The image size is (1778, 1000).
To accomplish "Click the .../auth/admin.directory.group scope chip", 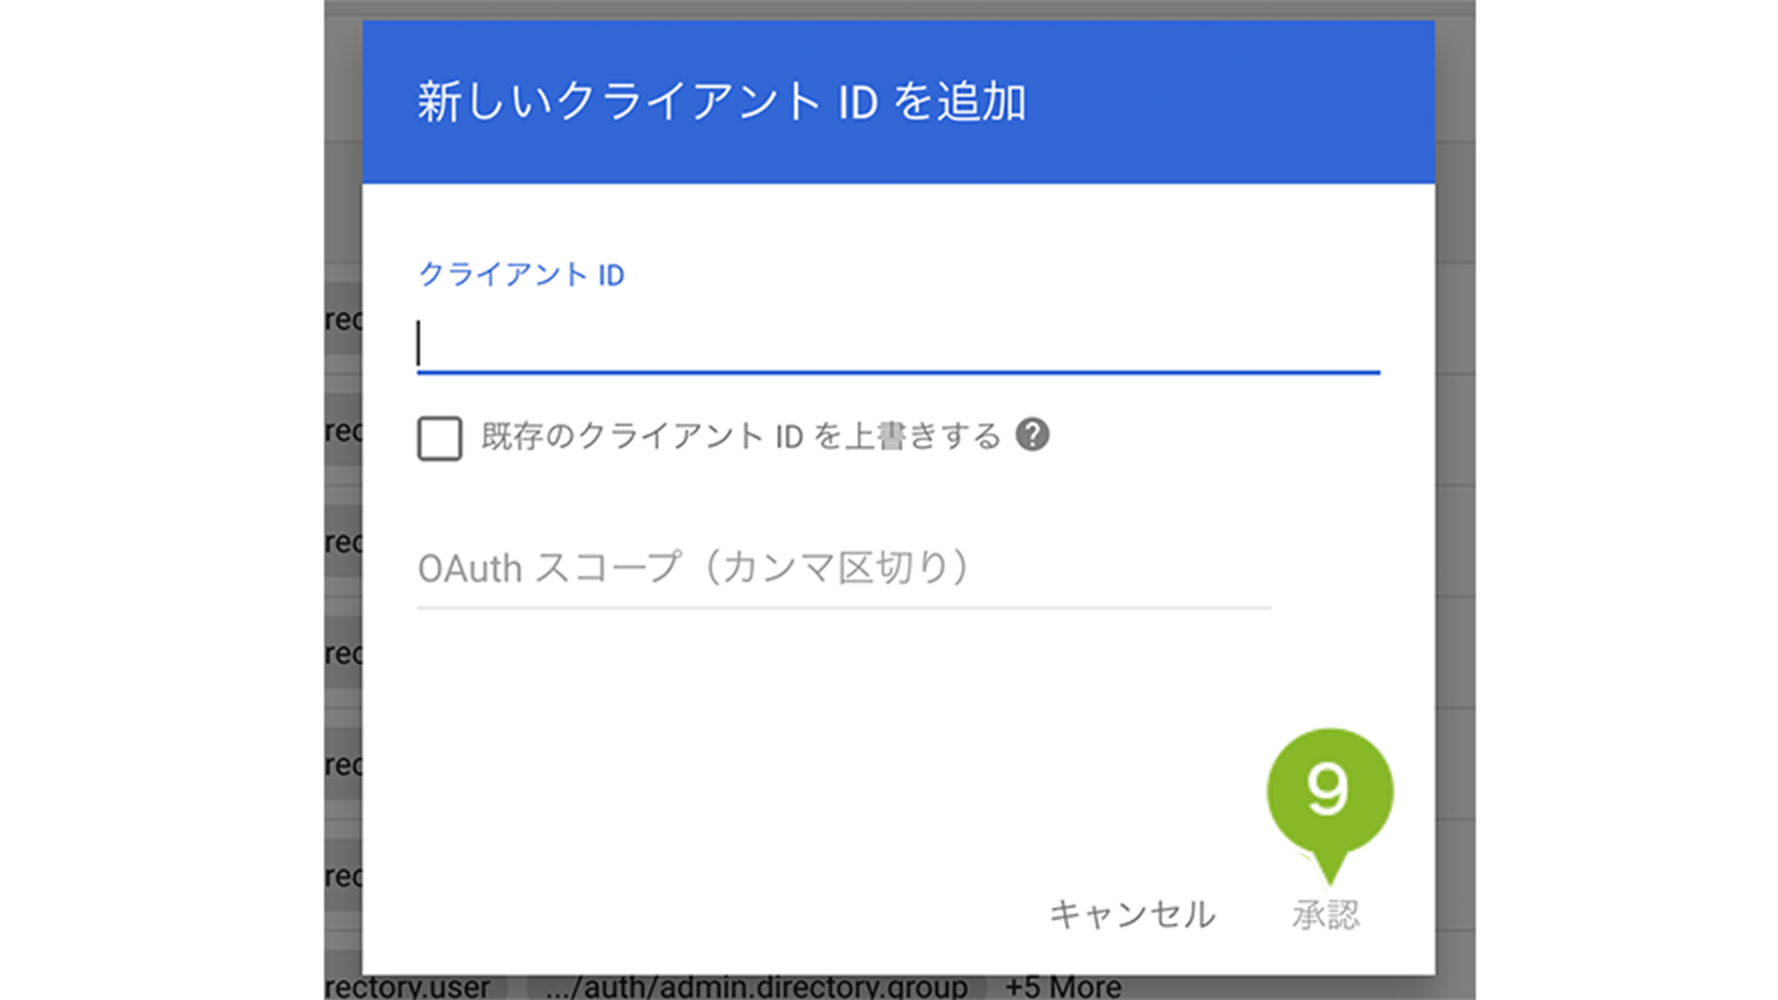I will click(x=757, y=988).
